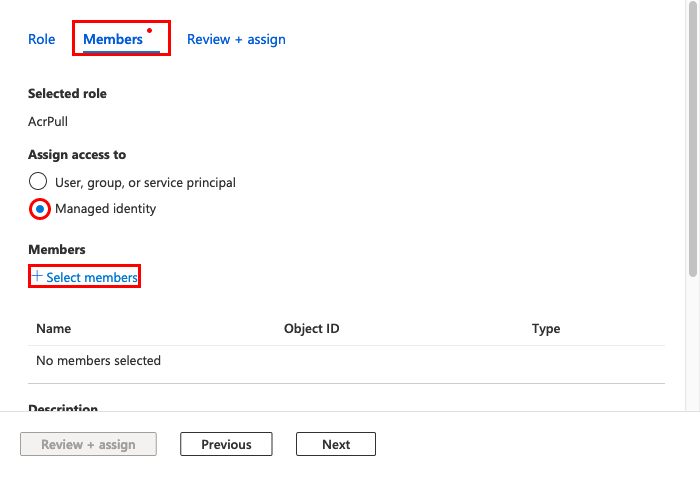Click the "Managed identity" option label text
Screen dimensions: 700x481
(105, 209)
